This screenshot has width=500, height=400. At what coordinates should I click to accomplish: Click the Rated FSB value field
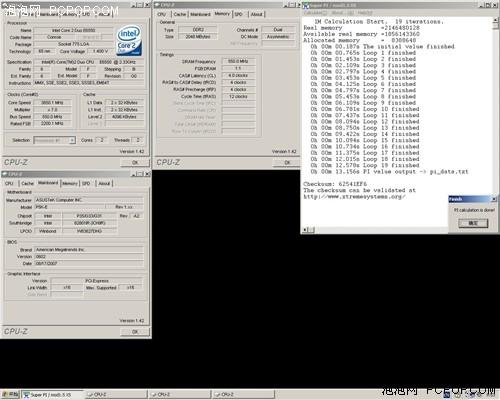pos(52,123)
